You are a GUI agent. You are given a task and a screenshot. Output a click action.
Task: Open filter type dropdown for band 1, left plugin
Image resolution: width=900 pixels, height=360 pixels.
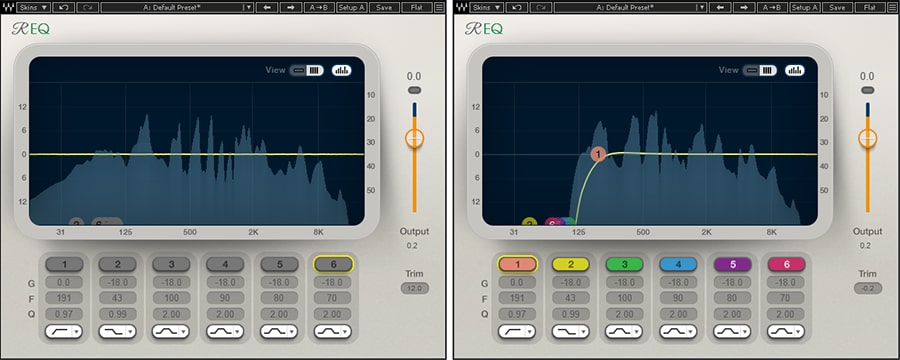64,331
